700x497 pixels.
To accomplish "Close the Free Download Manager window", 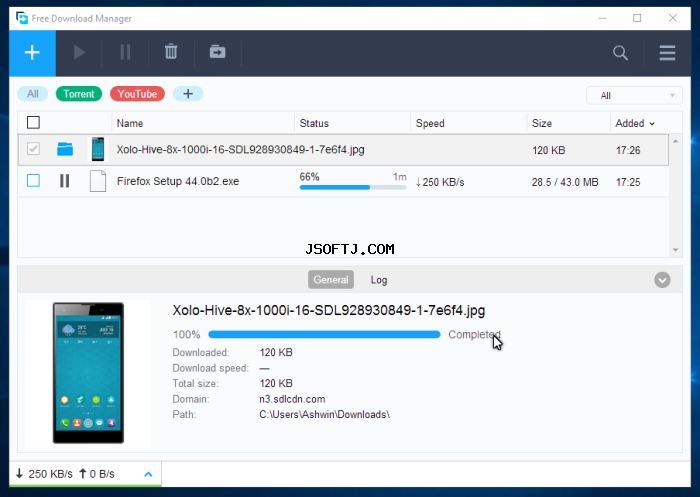I will coord(672,18).
